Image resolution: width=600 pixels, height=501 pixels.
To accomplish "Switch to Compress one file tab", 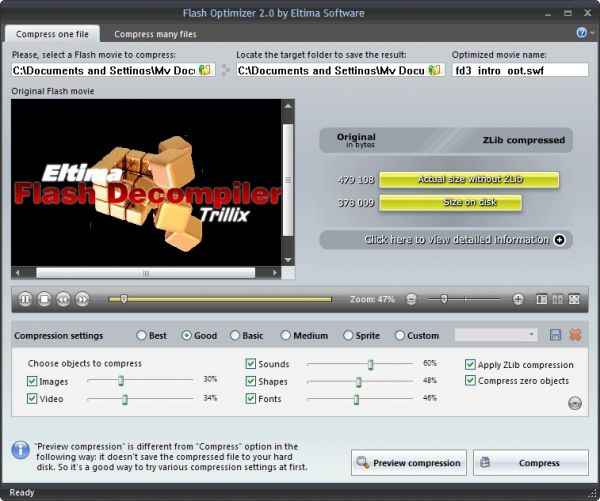I will [x=52, y=34].
